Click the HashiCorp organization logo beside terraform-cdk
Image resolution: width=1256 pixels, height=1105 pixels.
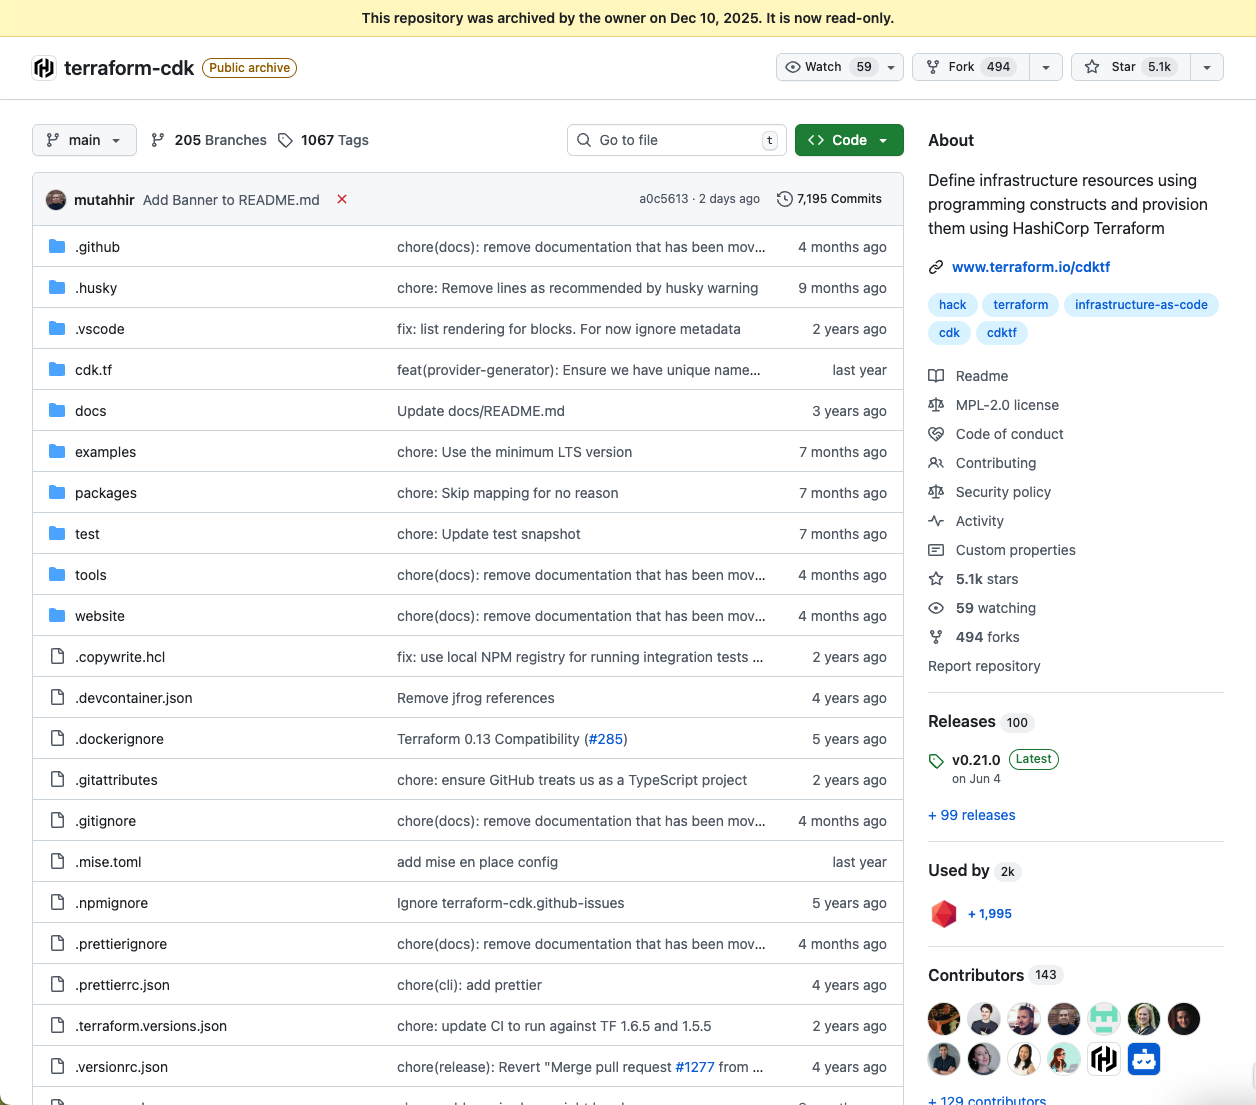[x=44, y=67]
